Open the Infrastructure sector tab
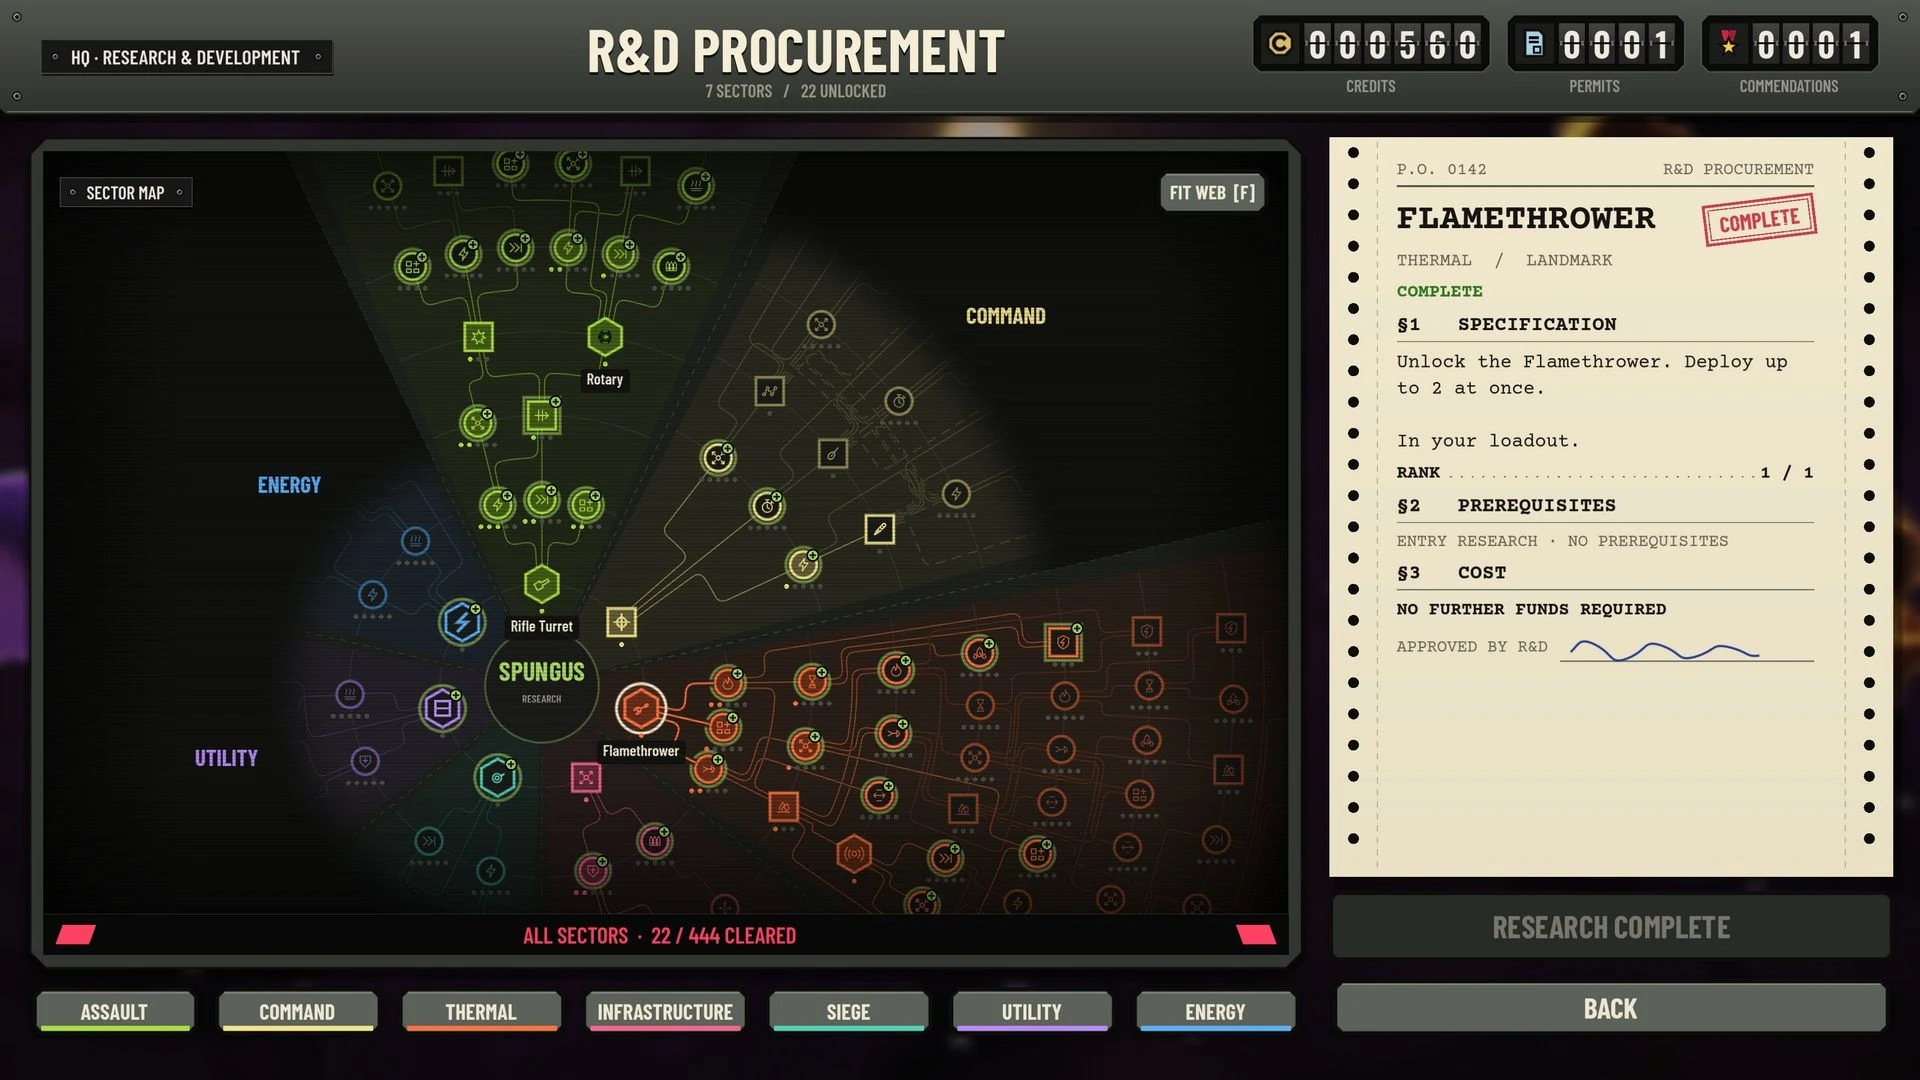The height and width of the screenshot is (1080, 1920). [665, 1012]
